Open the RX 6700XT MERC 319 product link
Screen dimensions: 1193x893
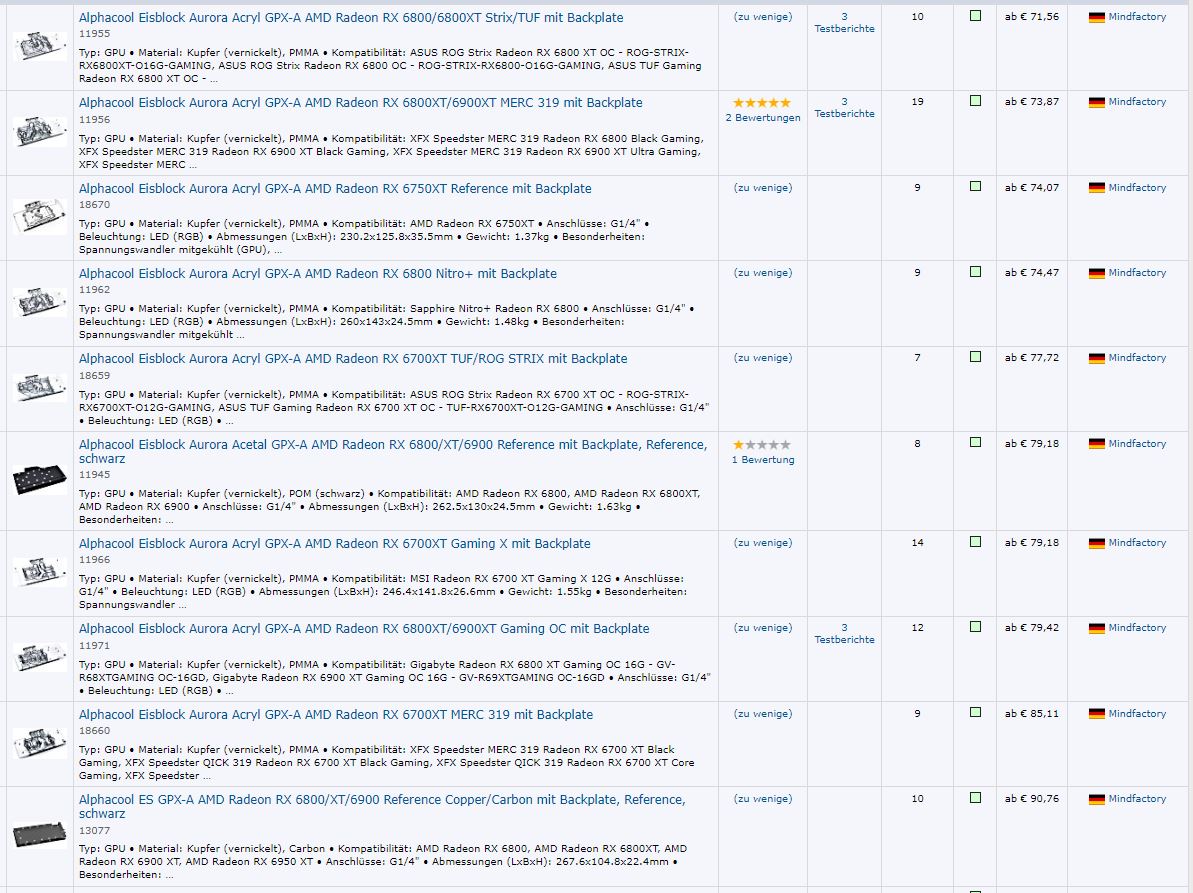[x=336, y=715]
